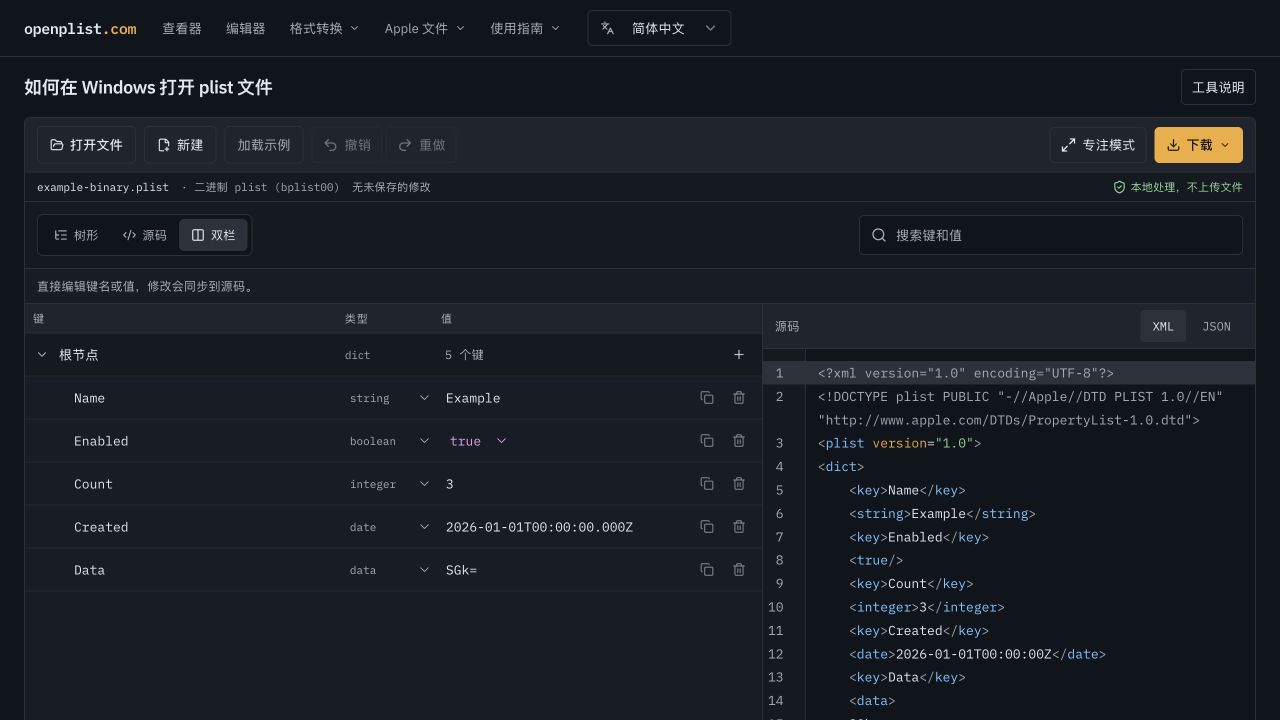The width and height of the screenshot is (1280, 720).
Task: Switch to 源码 source view
Action: [145, 235]
